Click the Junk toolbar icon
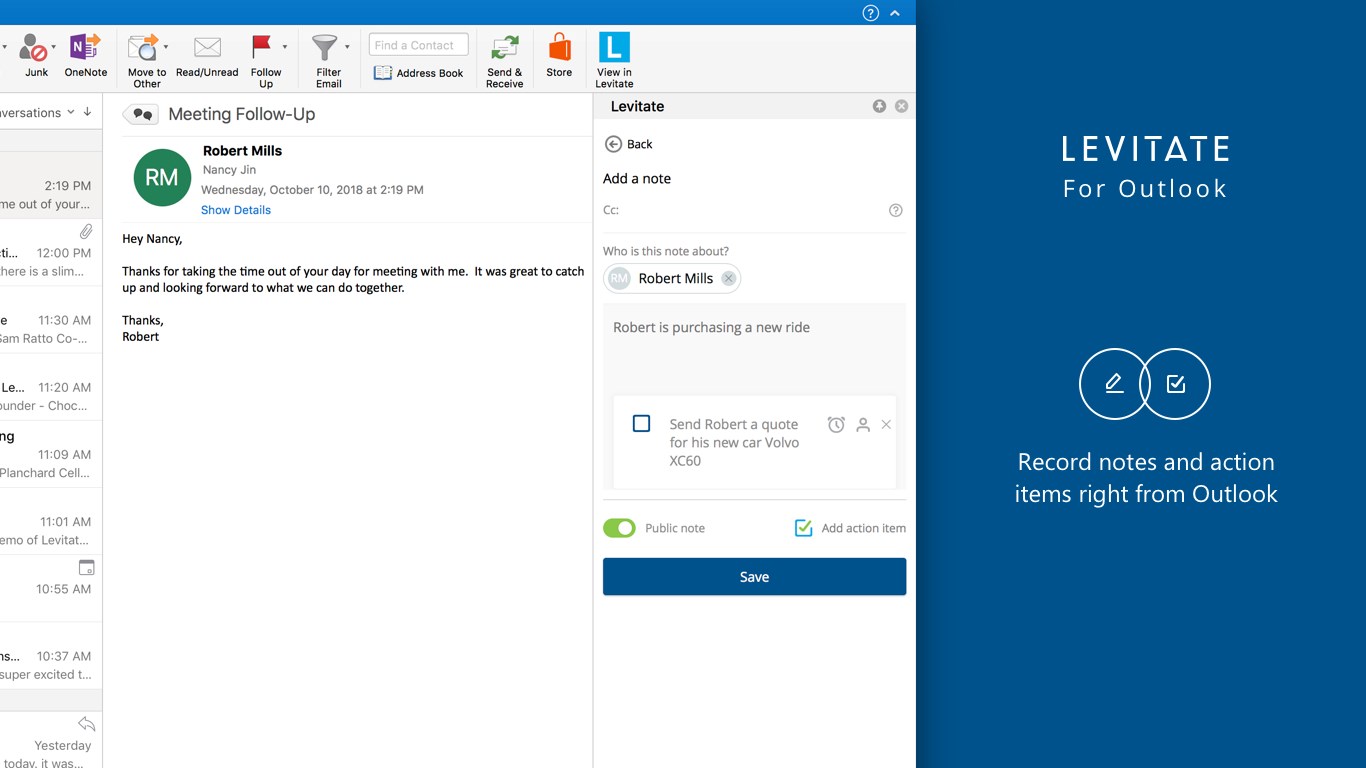Viewport: 1366px width, 768px height. coord(34,47)
